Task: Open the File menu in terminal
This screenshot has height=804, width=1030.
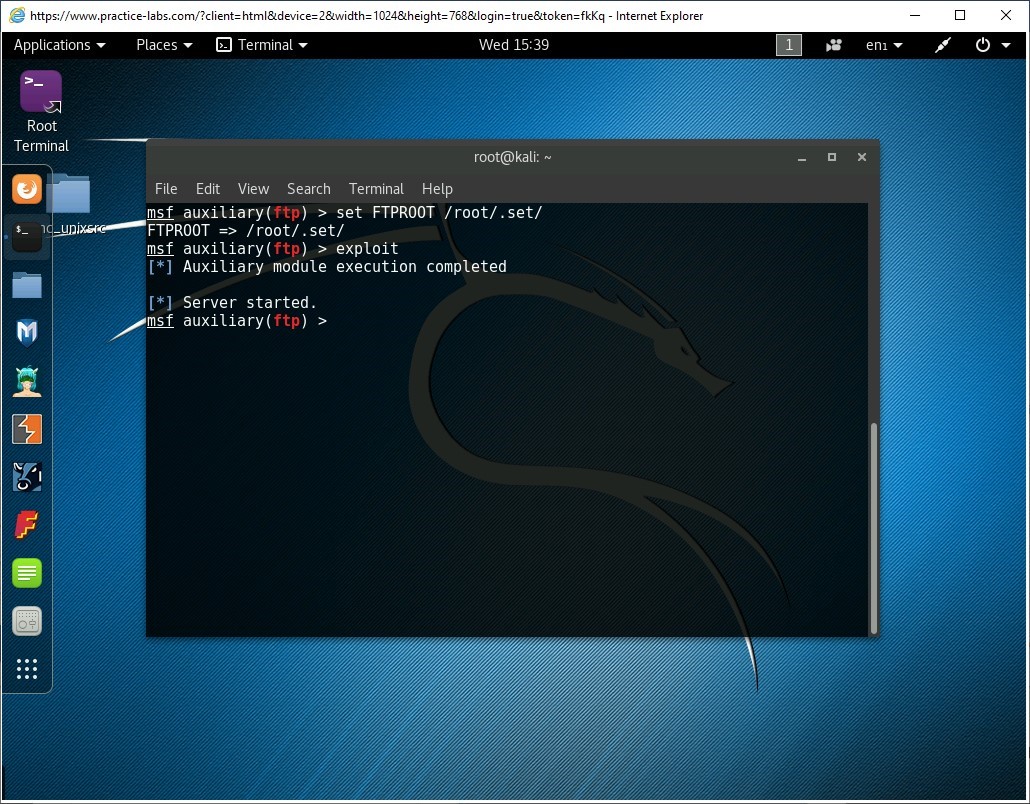Action: 166,189
